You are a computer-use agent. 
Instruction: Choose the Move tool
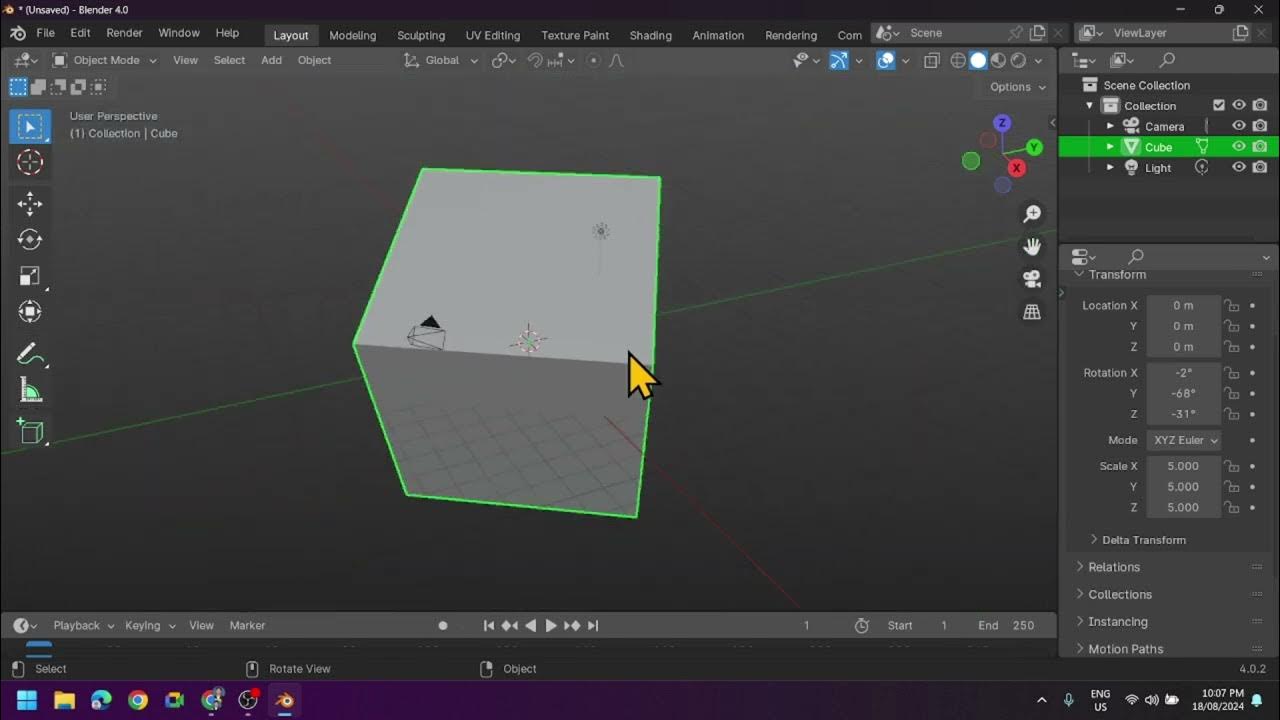click(30, 204)
